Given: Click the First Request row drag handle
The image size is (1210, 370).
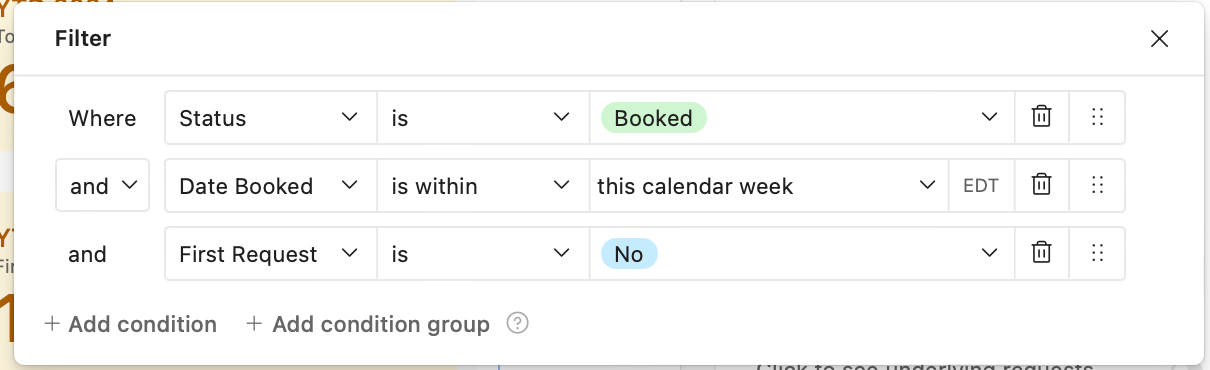Looking at the screenshot, I should (x=1097, y=254).
